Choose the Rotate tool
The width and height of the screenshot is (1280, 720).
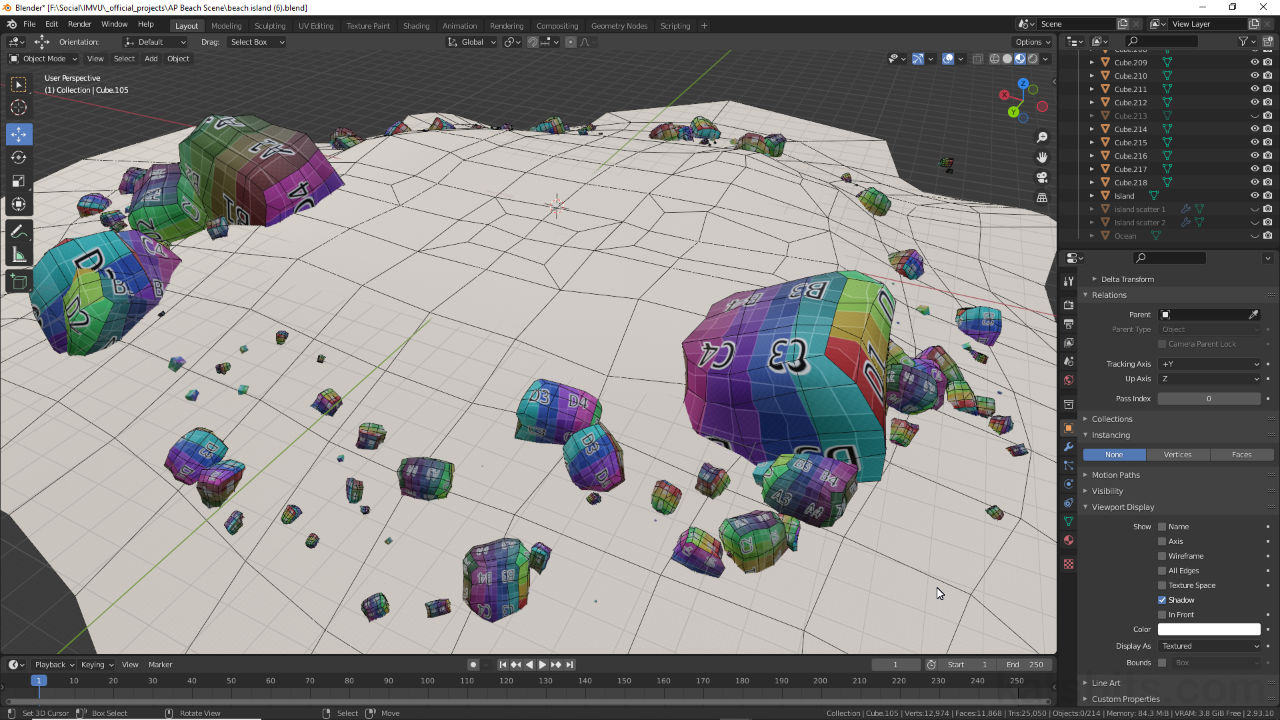pyautogui.click(x=19, y=158)
